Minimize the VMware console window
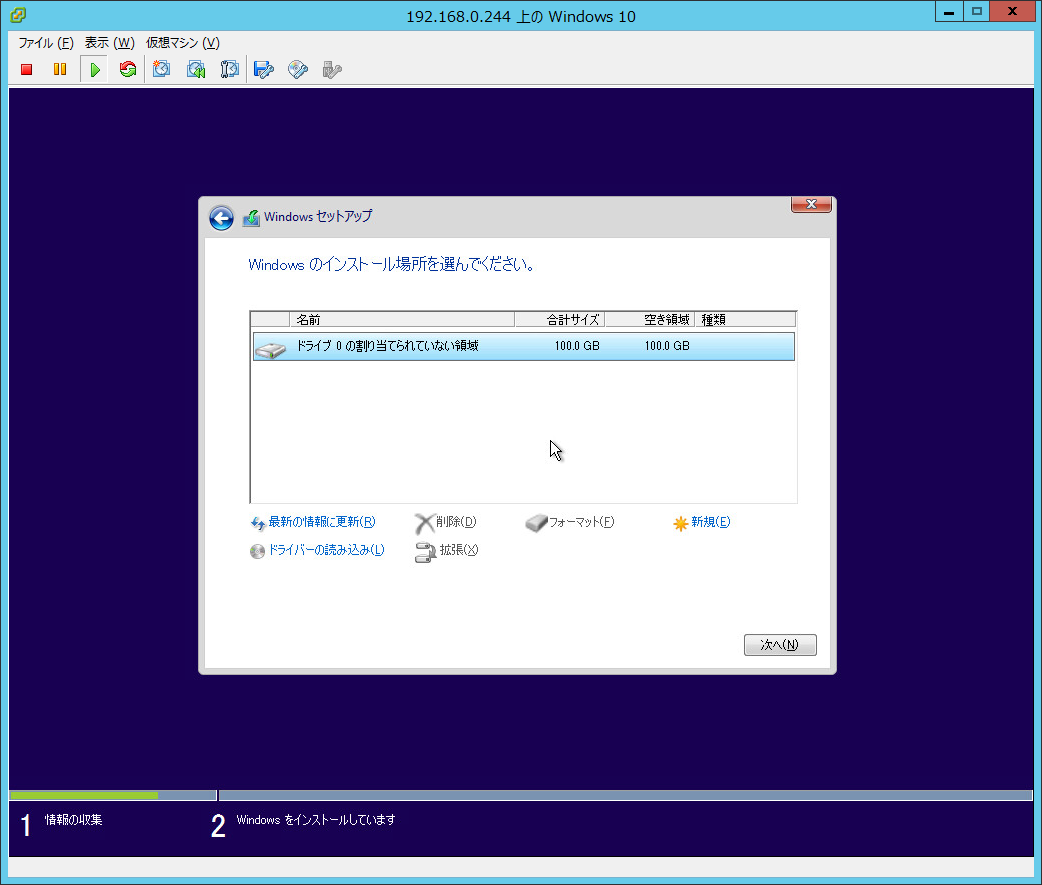 pyautogui.click(x=949, y=12)
